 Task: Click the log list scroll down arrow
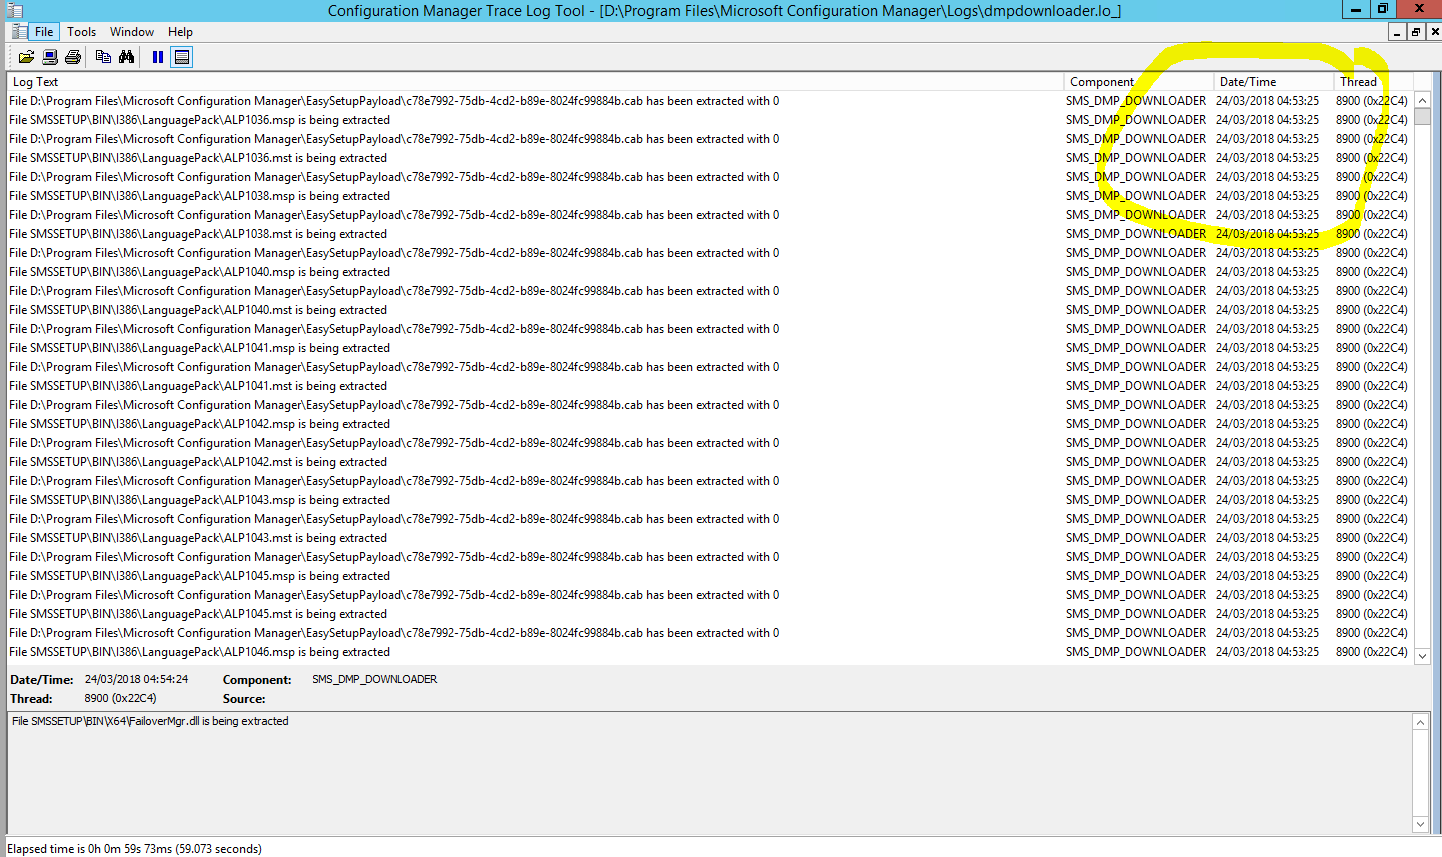(1423, 656)
